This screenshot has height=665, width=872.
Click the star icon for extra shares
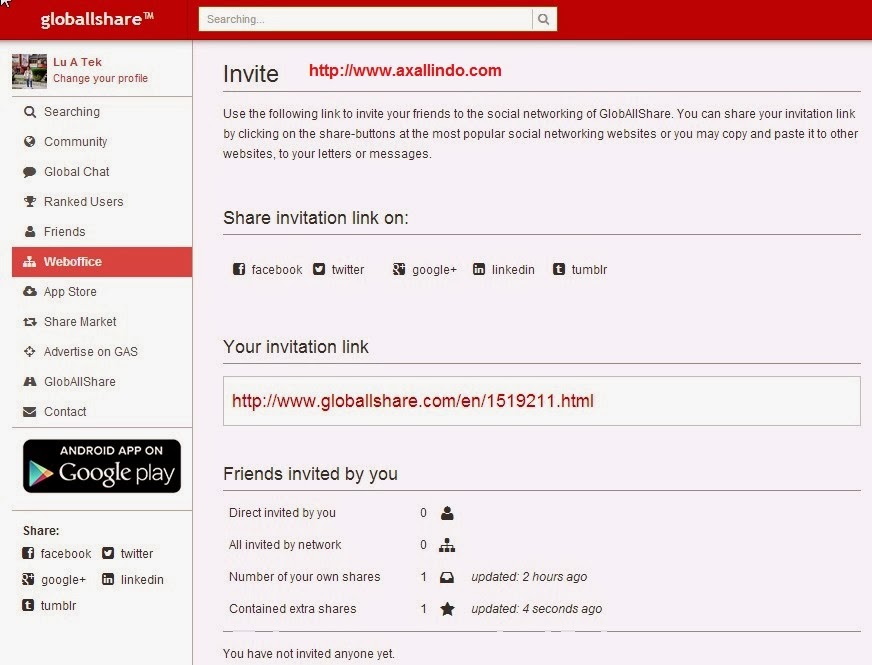[x=447, y=609]
